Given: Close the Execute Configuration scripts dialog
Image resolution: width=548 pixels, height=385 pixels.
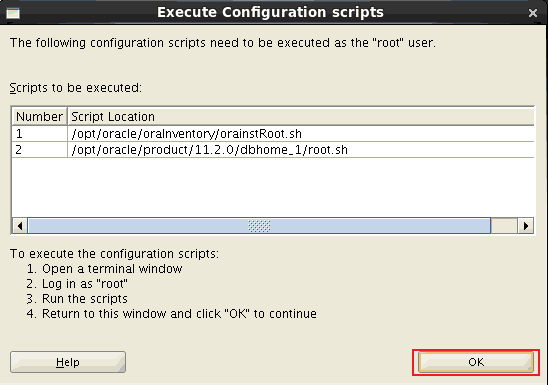Looking at the screenshot, I should [x=533, y=13].
